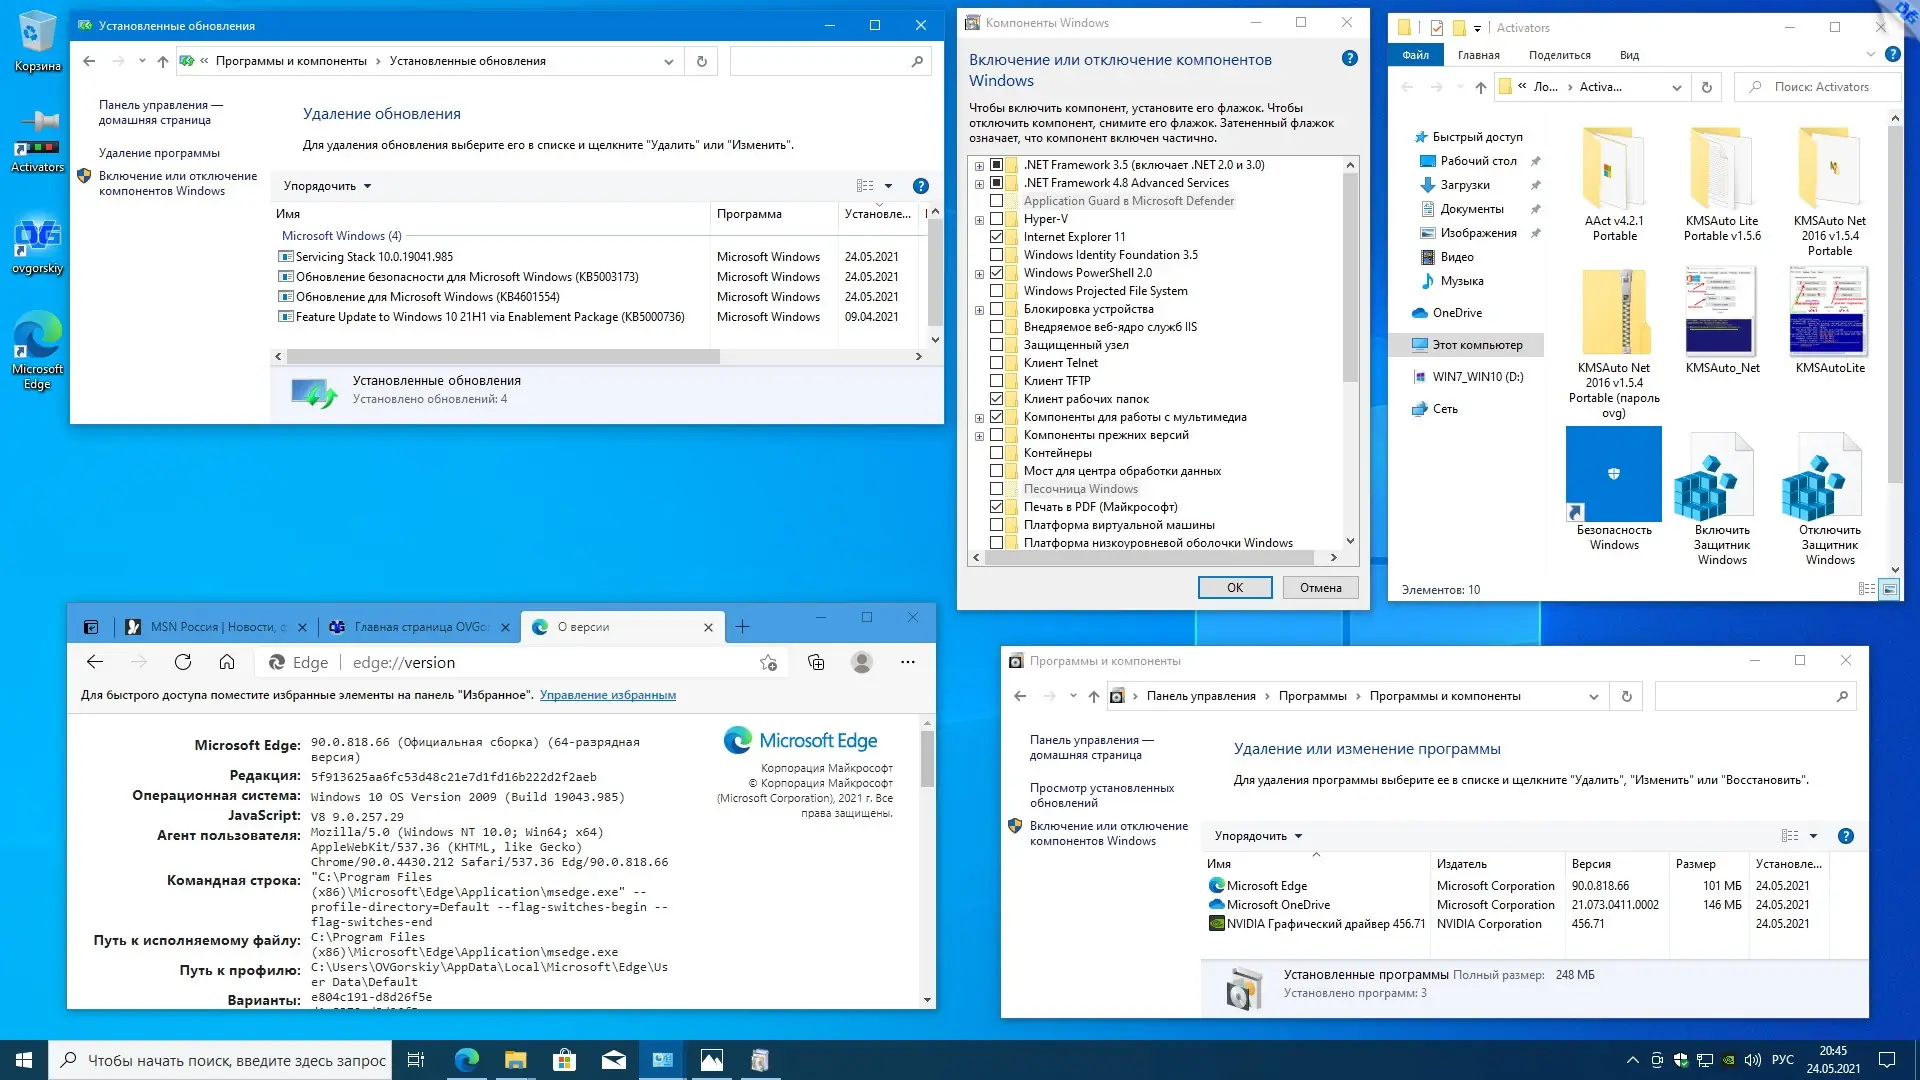
Task: Click add-to-favorites star icon in Edge
Action: (768, 662)
